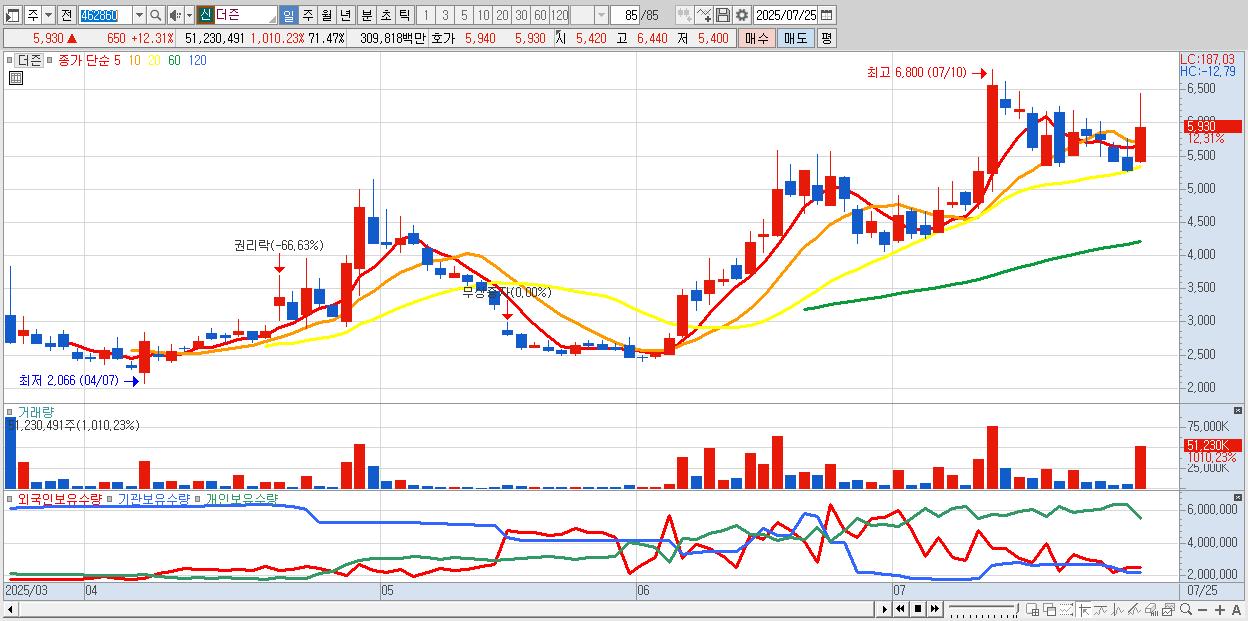Select the 초 (second) period toggle
Viewport: 1248px width, 621px height.
pos(385,15)
